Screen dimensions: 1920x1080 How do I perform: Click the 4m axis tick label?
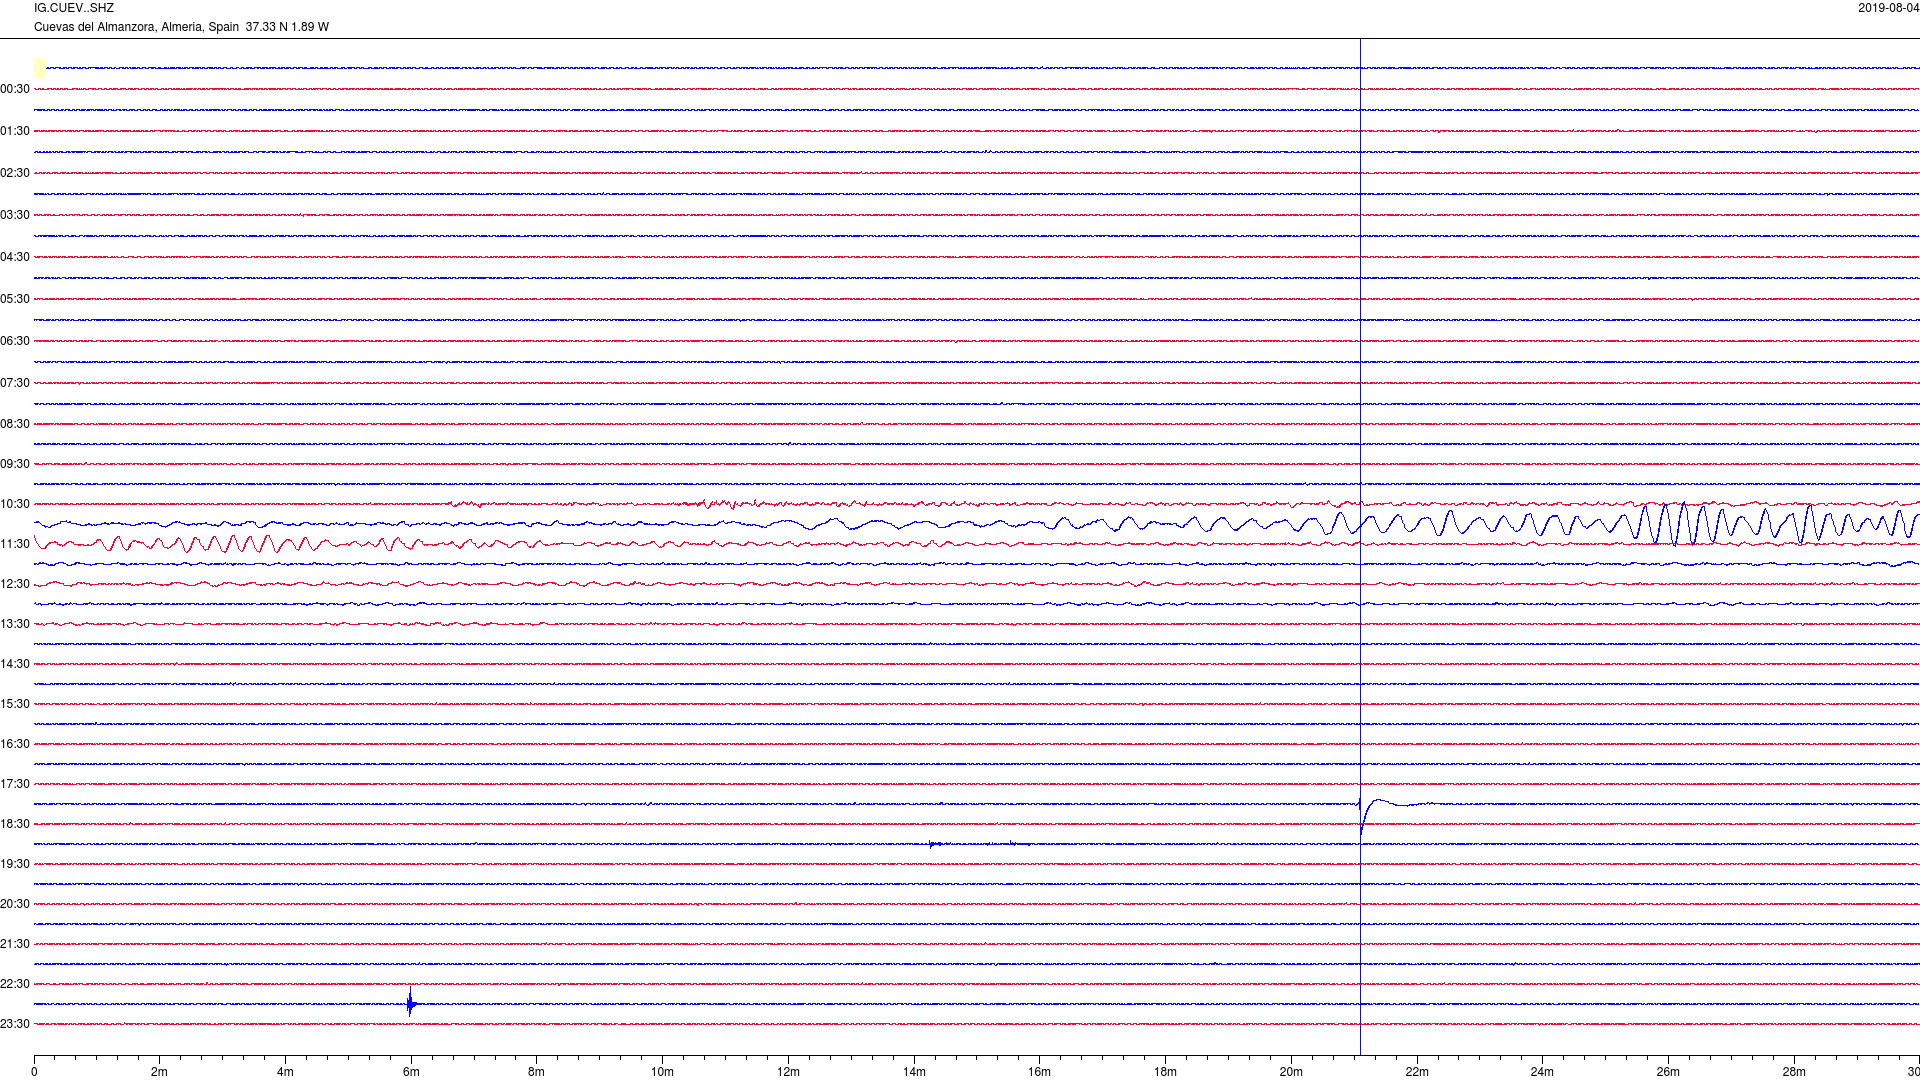285,1072
